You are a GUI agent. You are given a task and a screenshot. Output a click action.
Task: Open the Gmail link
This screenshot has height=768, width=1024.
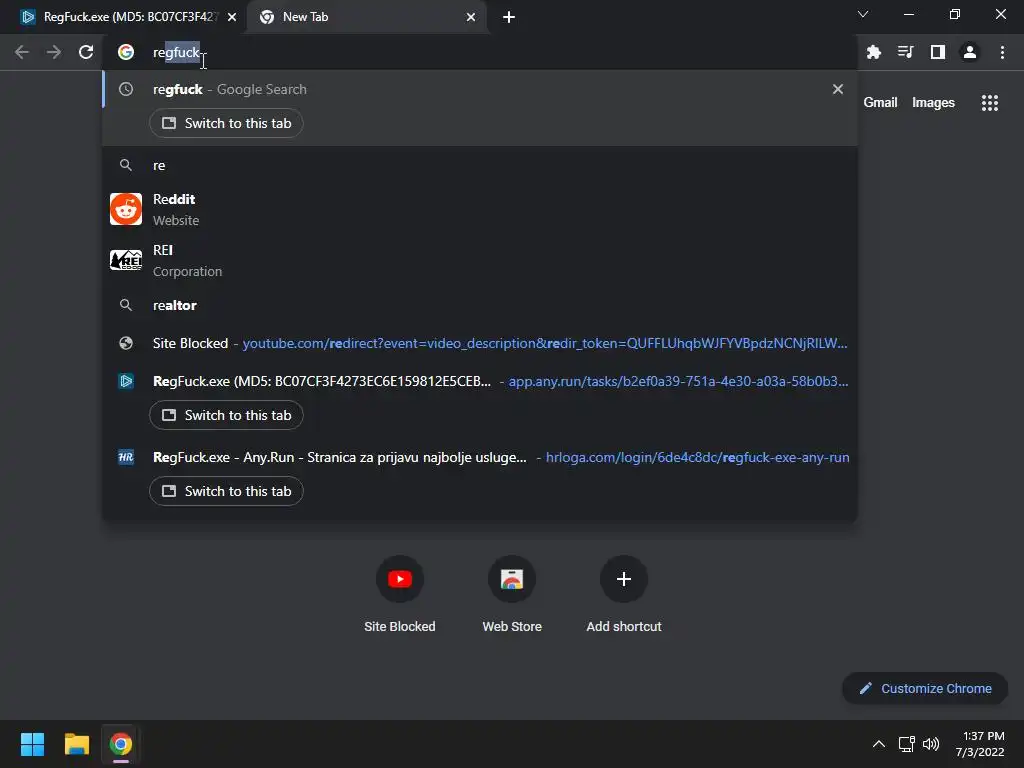pyautogui.click(x=880, y=103)
